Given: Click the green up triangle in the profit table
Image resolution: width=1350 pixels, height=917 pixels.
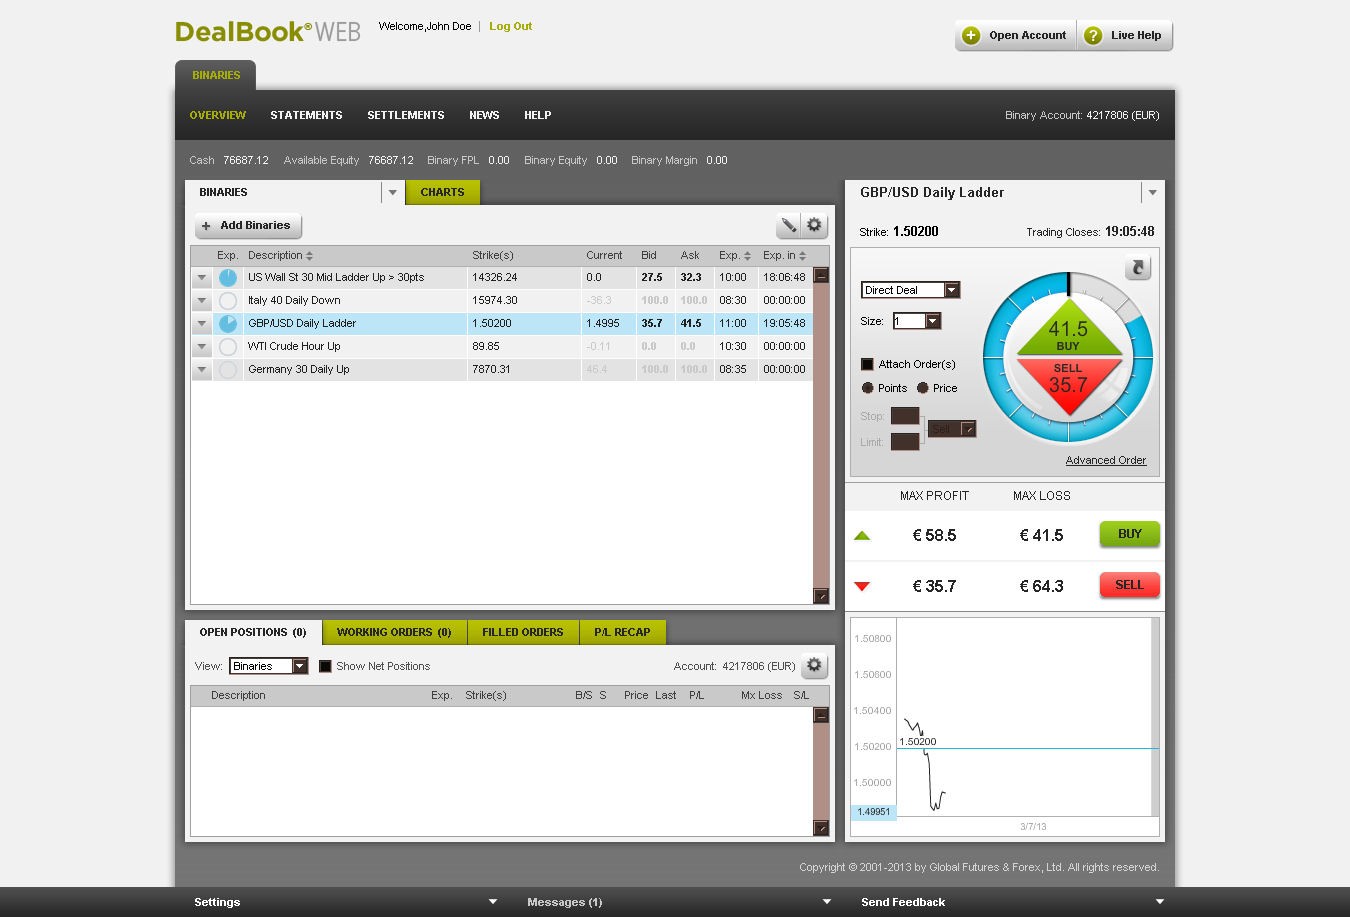Looking at the screenshot, I should point(862,536).
